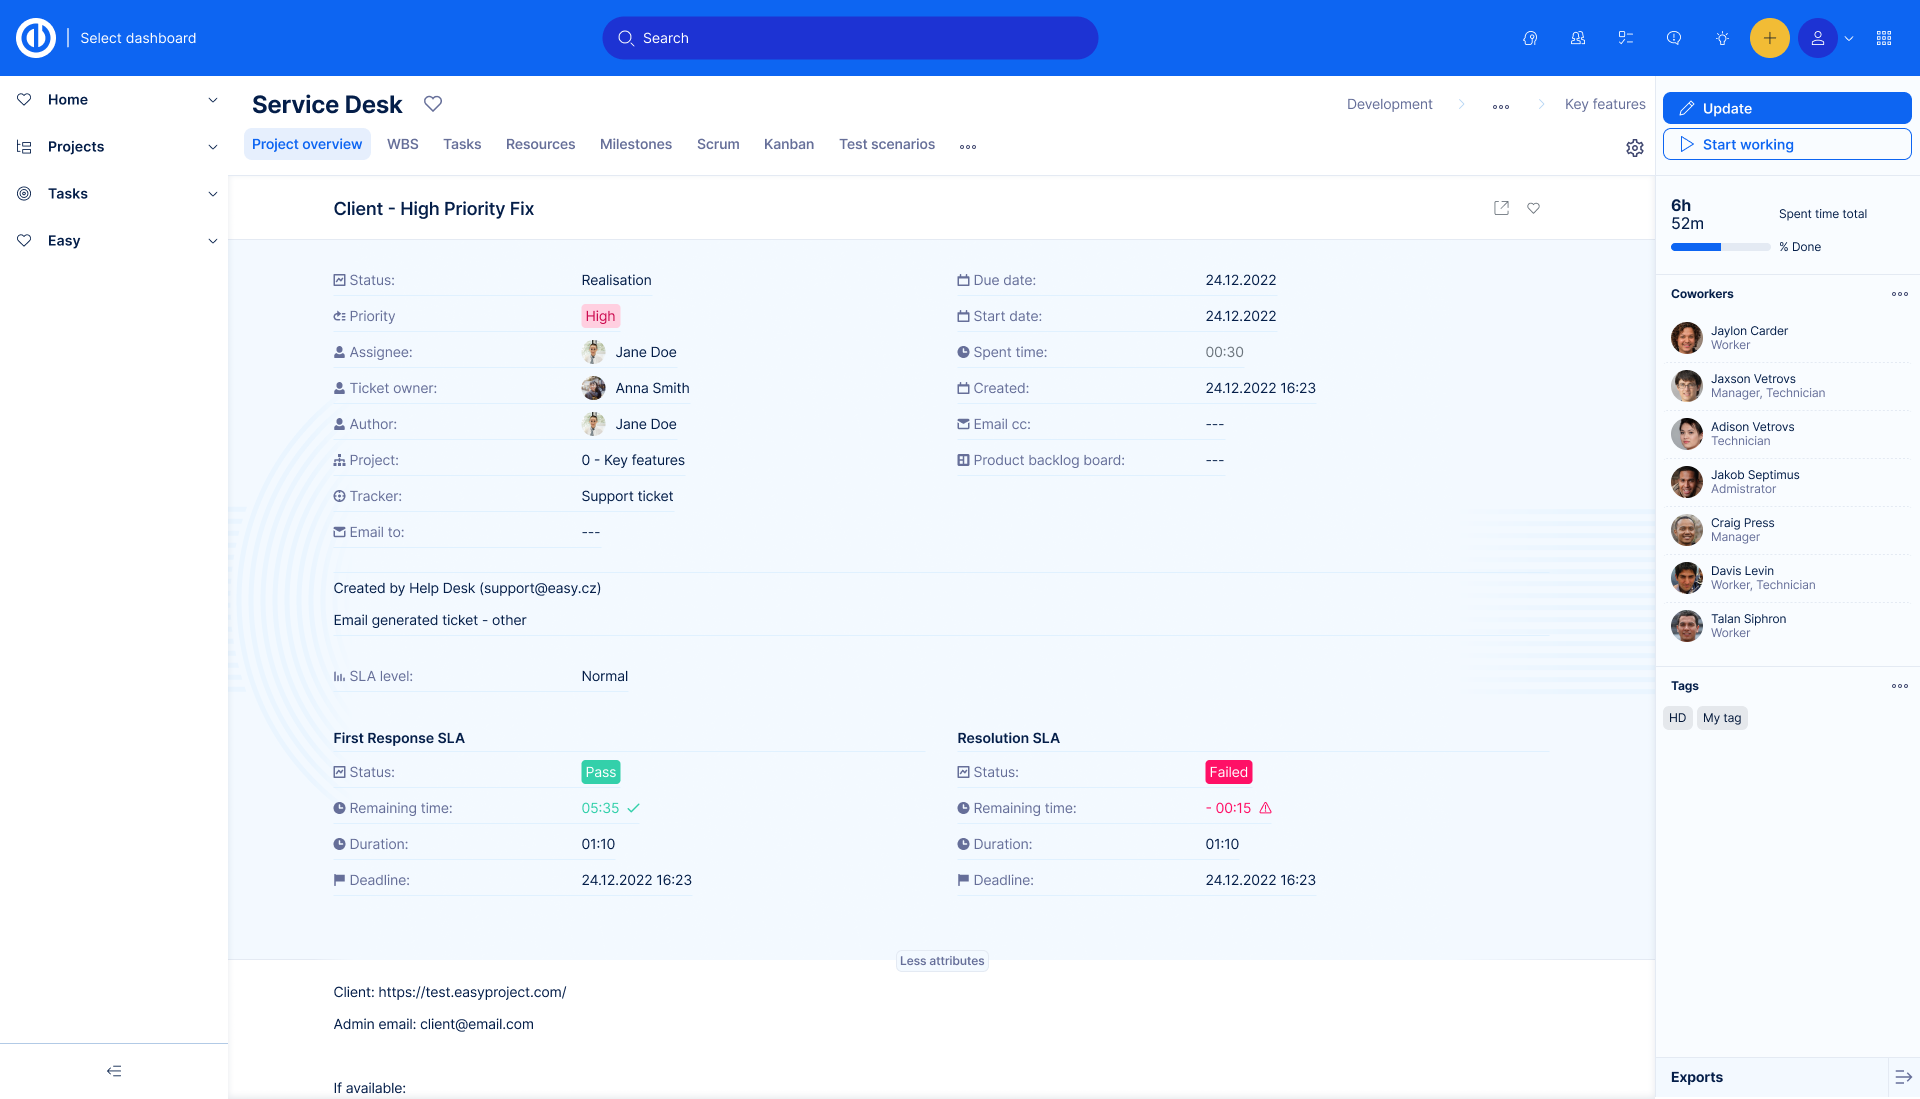Screen dimensions: 1920x1099
Task: Favorite the Service Desk project heart
Action: (433, 104)
